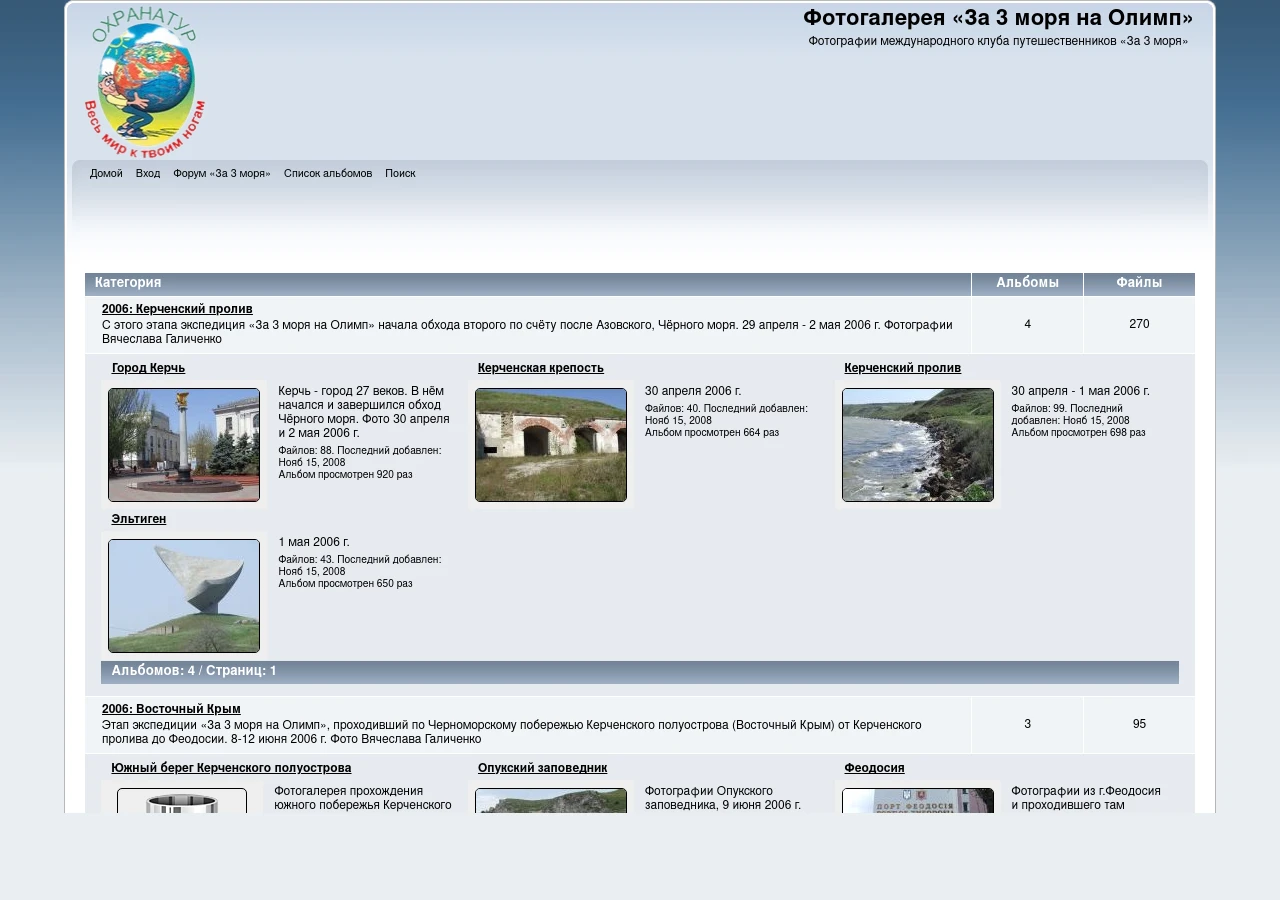Open the Феодосия album link
This screenshot has height=900, width=1280.
click(874, 768)
